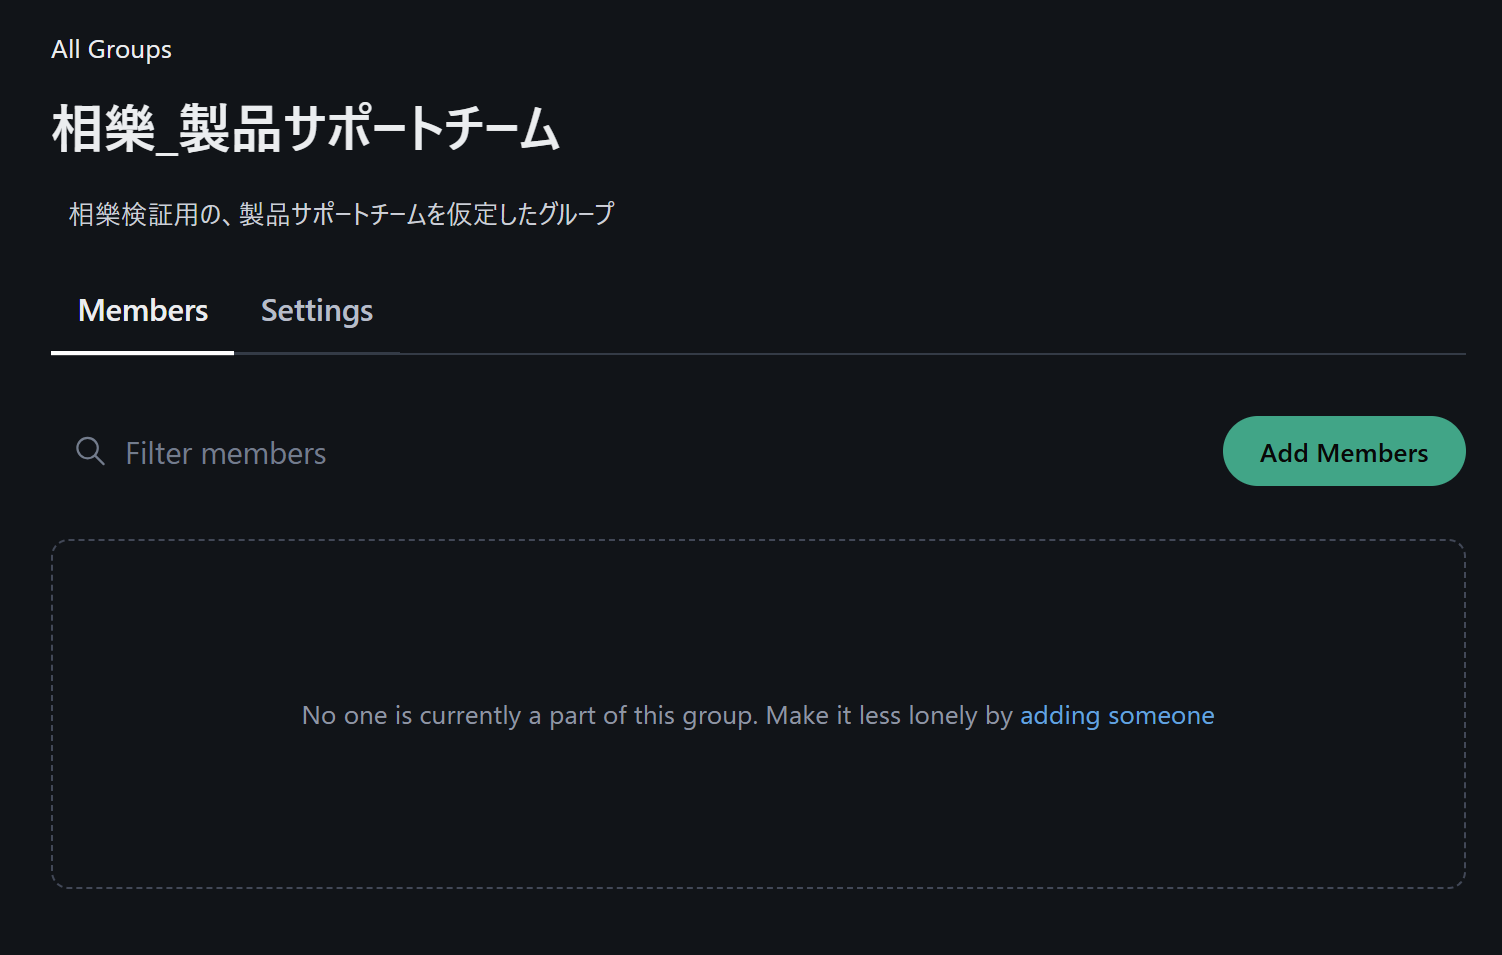The width and height of the screenshot is (1502, 955).
Task: Select the active Members tab underline
Action: [x=142, y=352]
